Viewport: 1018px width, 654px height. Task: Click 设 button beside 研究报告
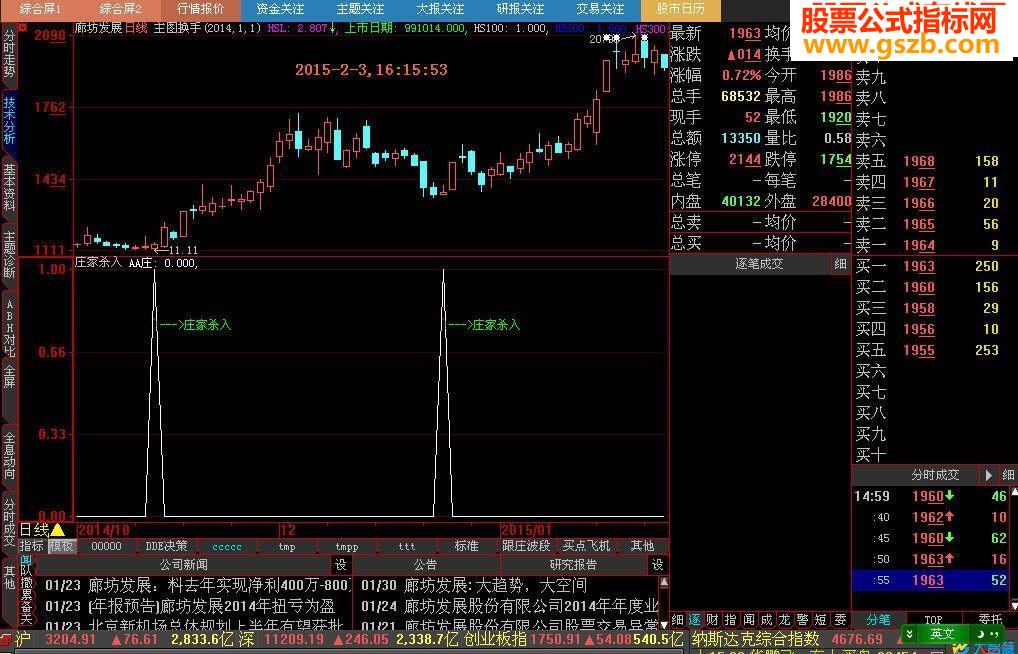click(x=658, y=564)
